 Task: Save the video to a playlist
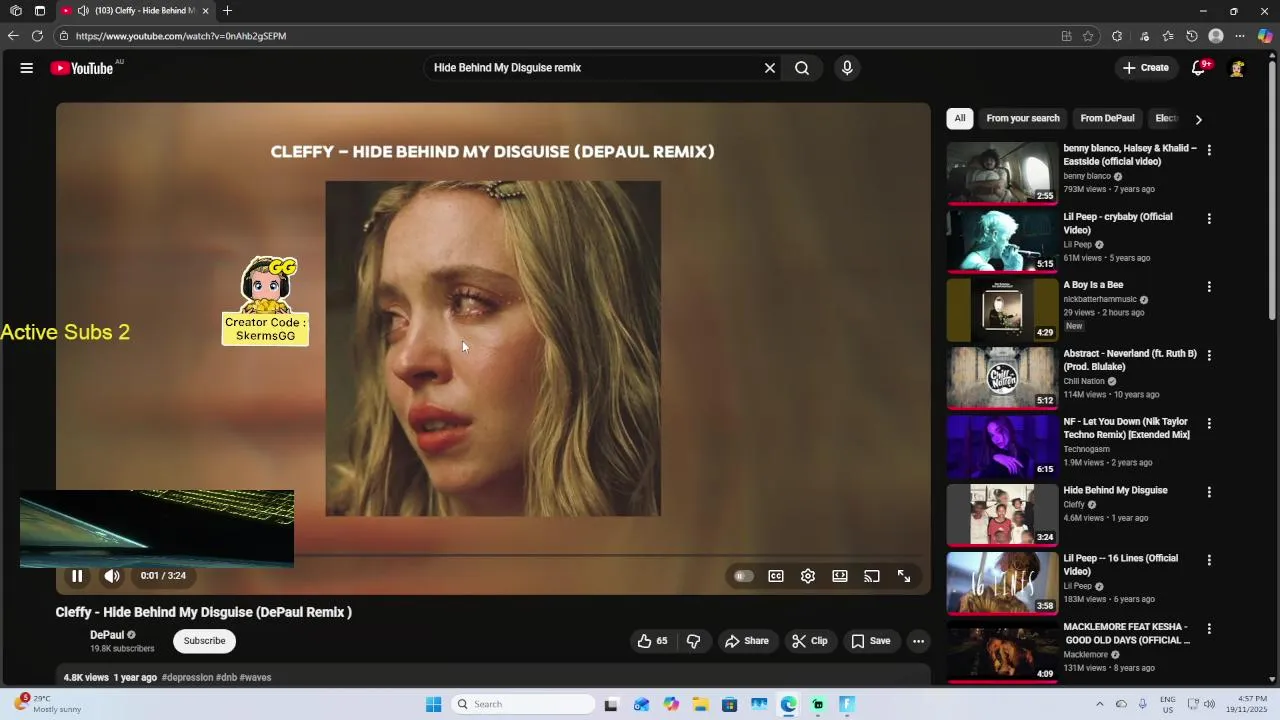click(x=870, y=641)
